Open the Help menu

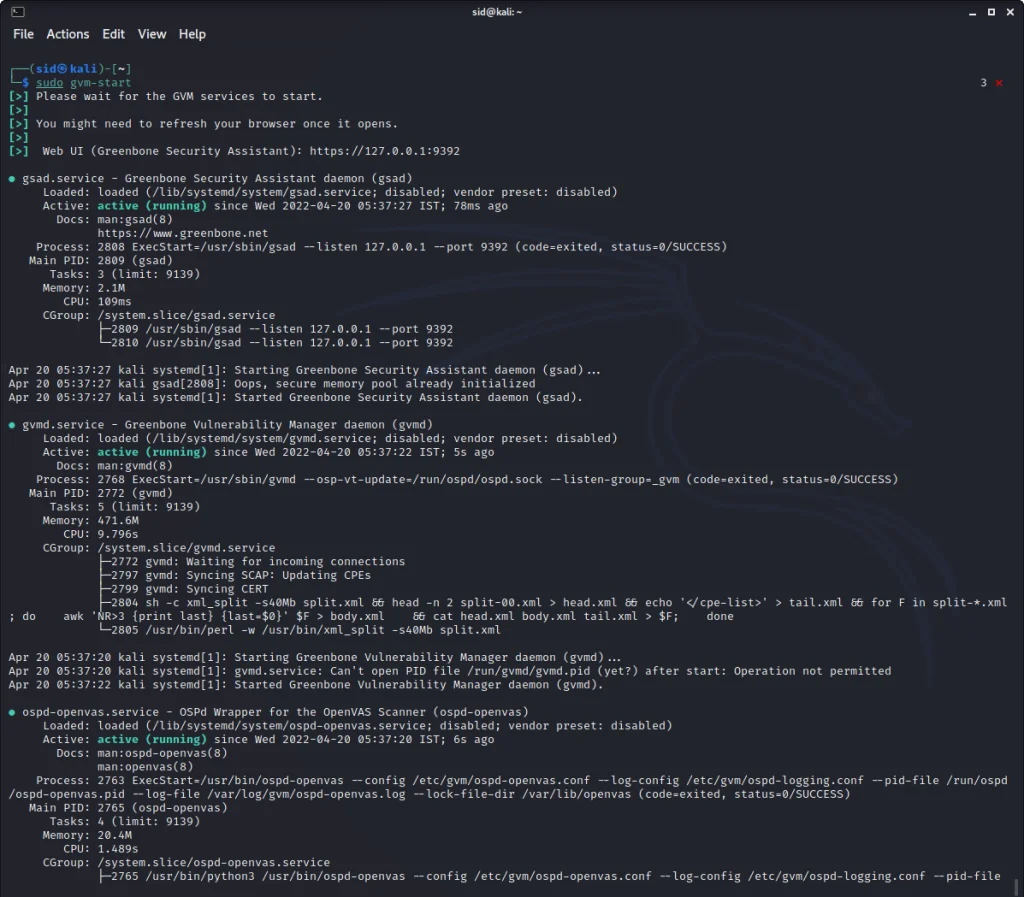click(191, 33)
